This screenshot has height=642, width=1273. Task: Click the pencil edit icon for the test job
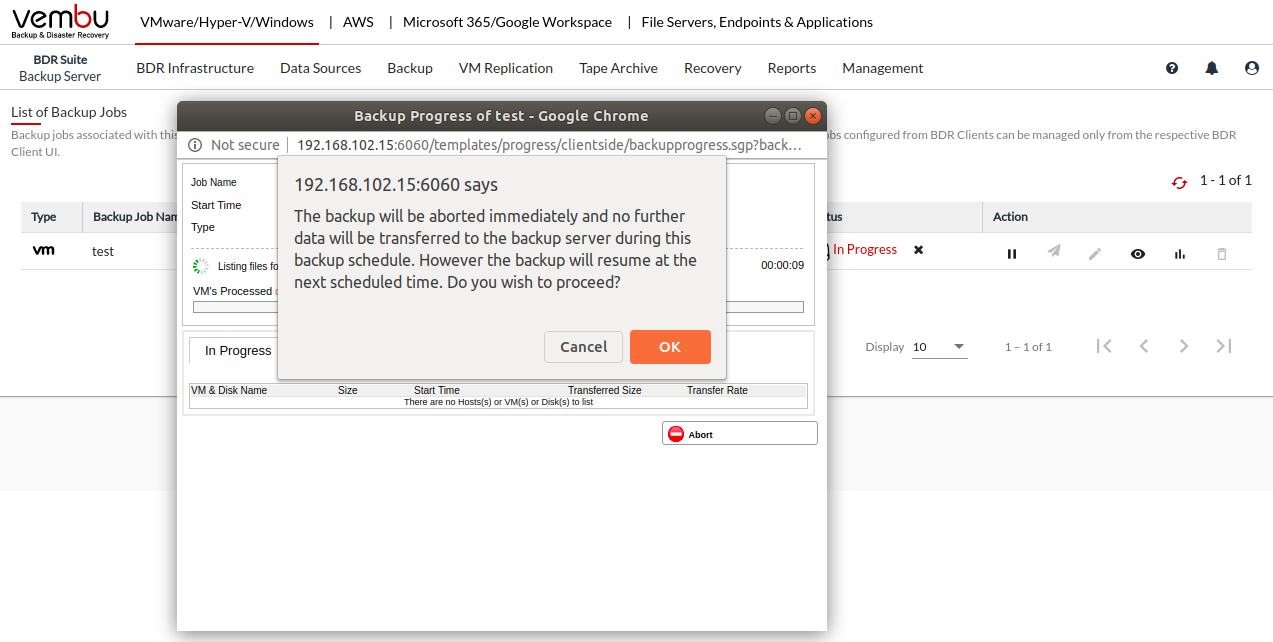(x=1095, y=254)
